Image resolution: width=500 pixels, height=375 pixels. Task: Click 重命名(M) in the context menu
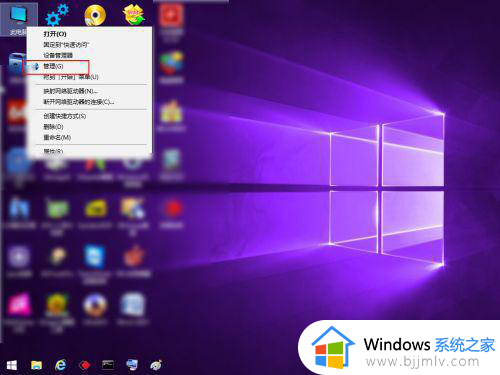(x=57, y=137)
